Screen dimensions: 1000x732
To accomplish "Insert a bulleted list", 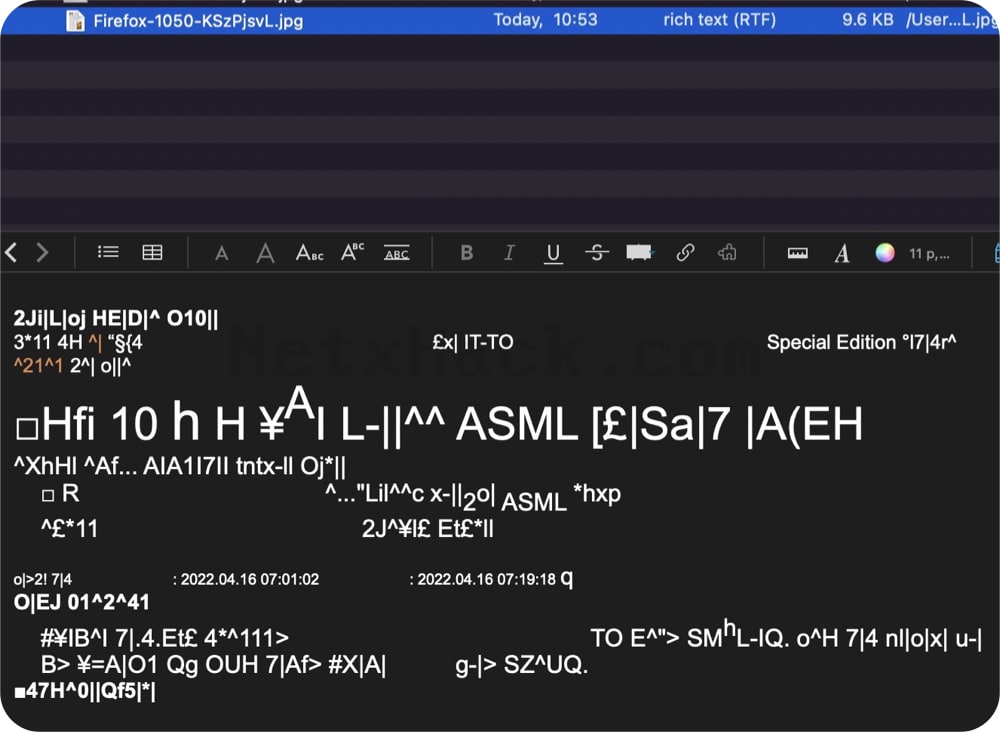I will coord(108,253).
